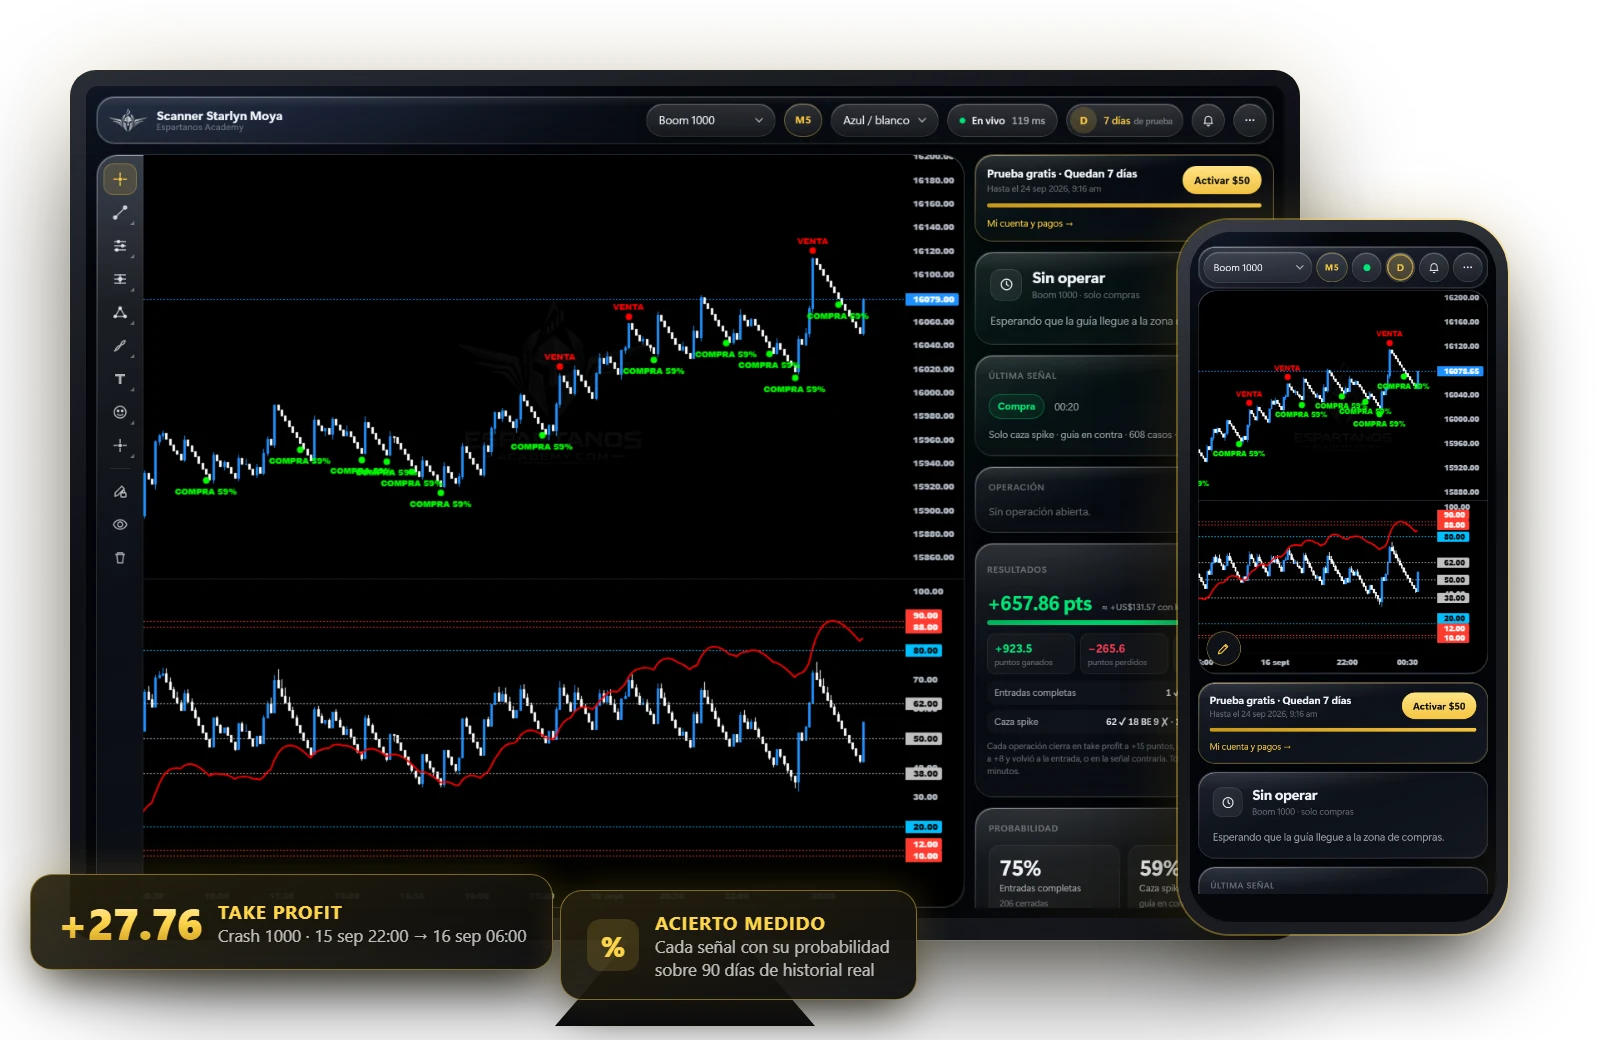
Task: Select the horizontal levels alignment tool
Action: click(x=120, y=279)
